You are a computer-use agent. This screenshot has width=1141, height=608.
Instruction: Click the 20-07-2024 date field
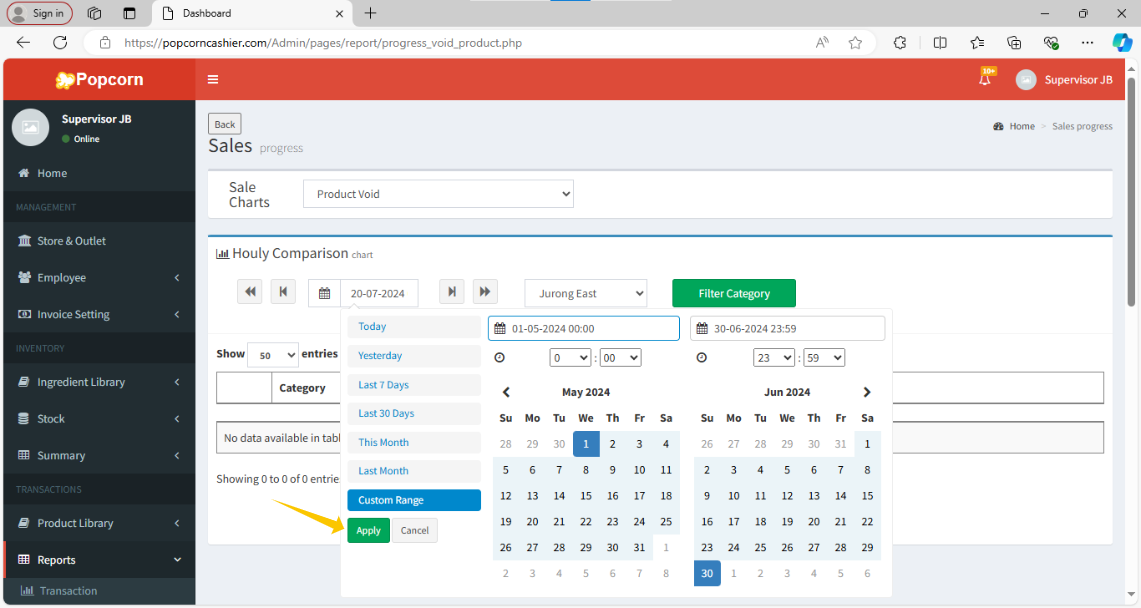tap(379, 293)
